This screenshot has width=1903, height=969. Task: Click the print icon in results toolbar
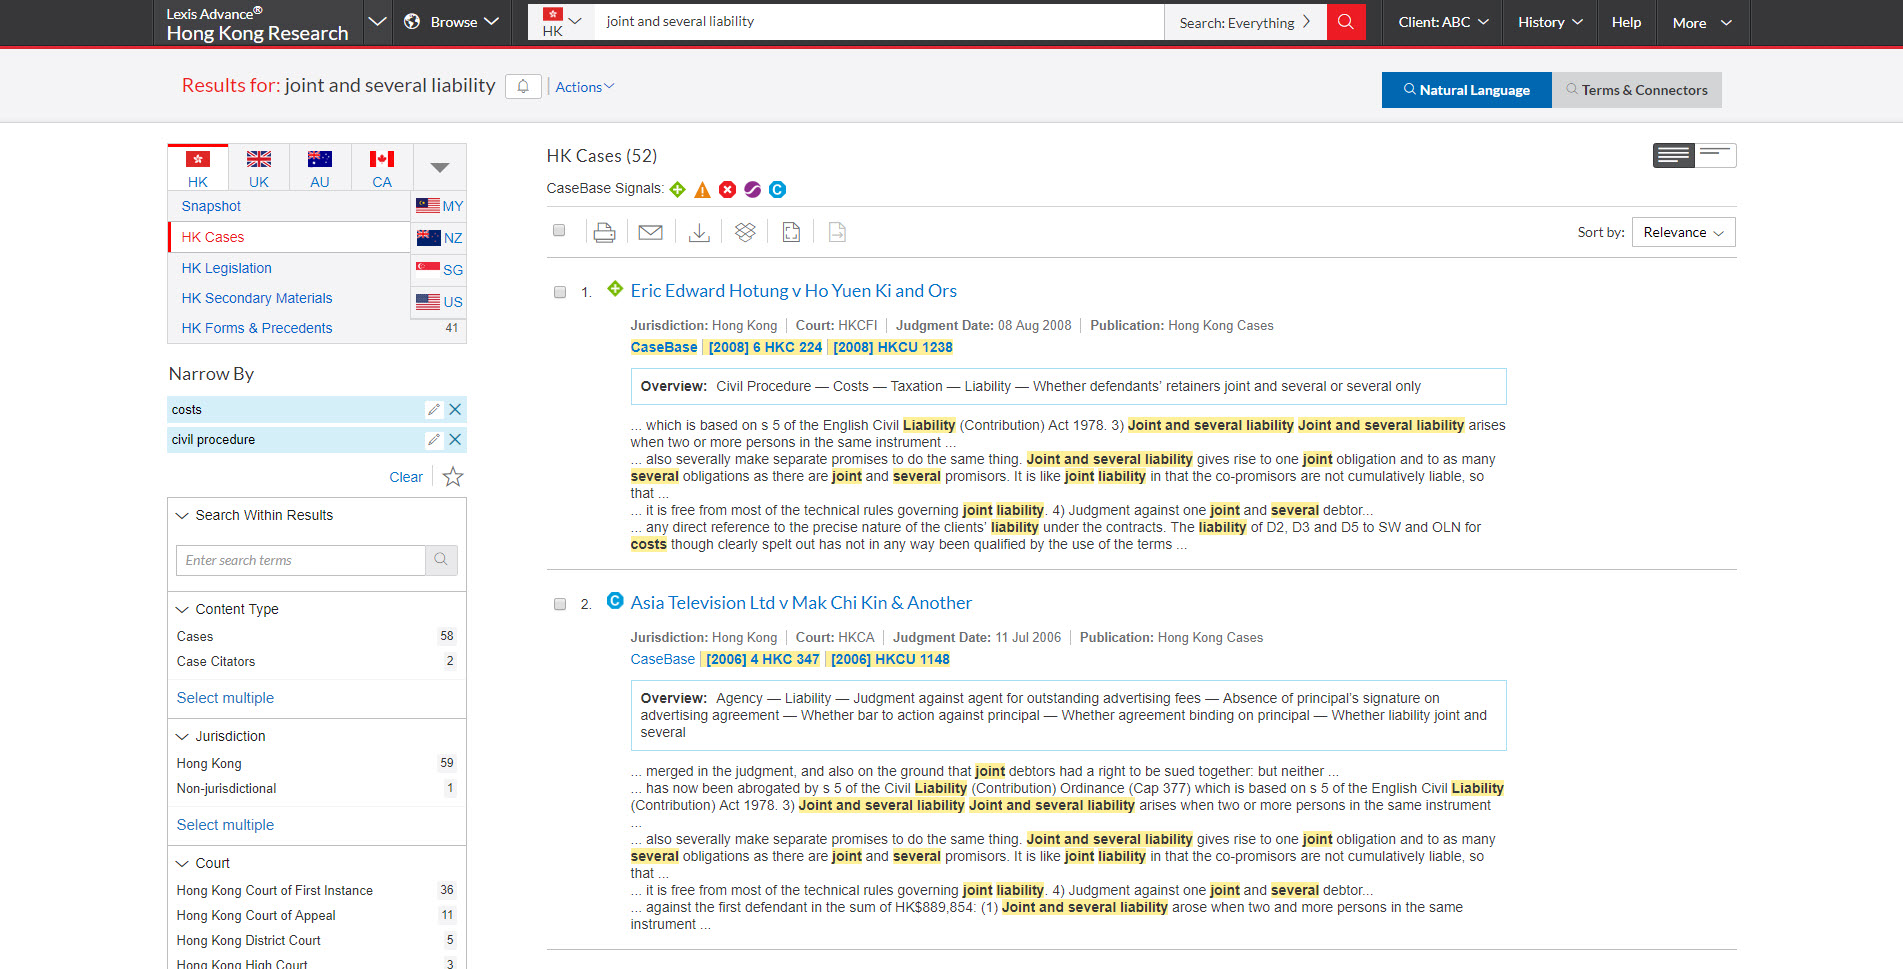click(x=604, y=233)
